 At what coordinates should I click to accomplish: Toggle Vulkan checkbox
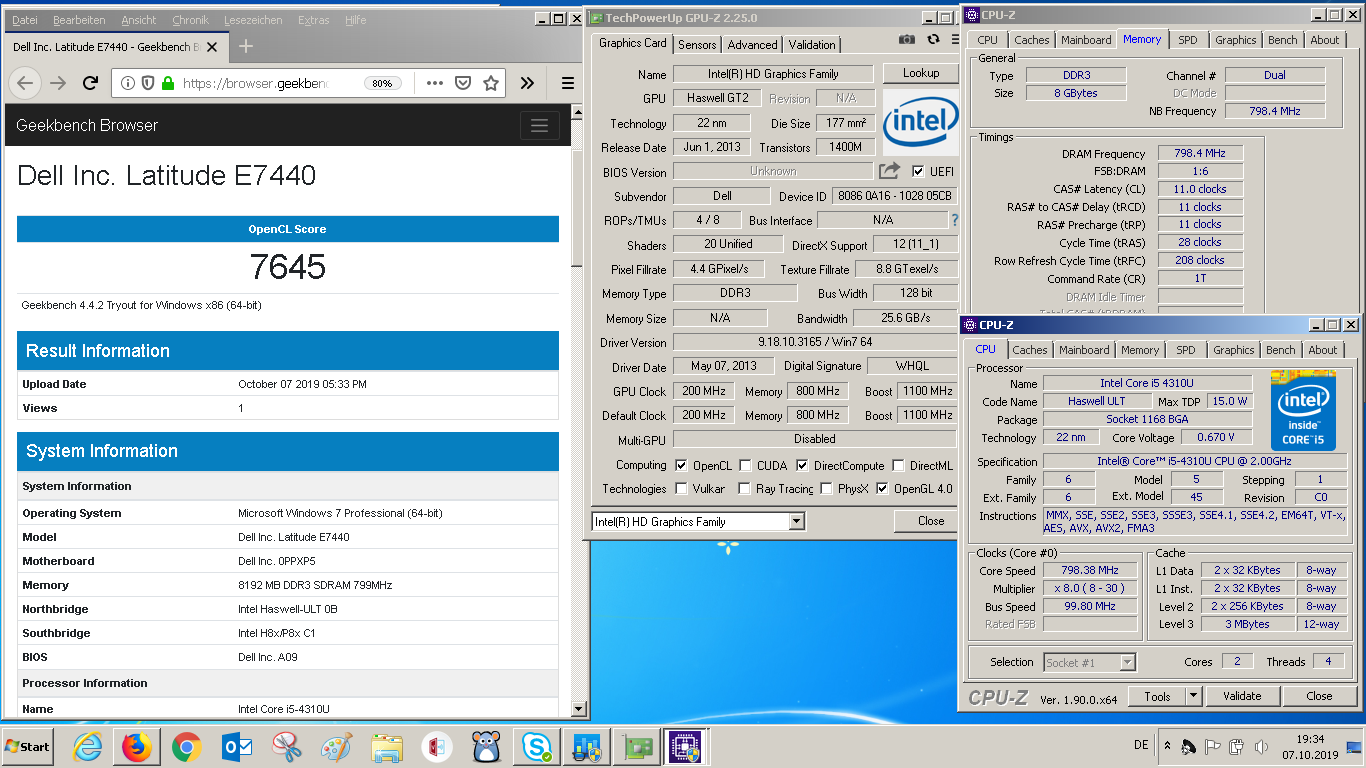[x=681, y=489]
